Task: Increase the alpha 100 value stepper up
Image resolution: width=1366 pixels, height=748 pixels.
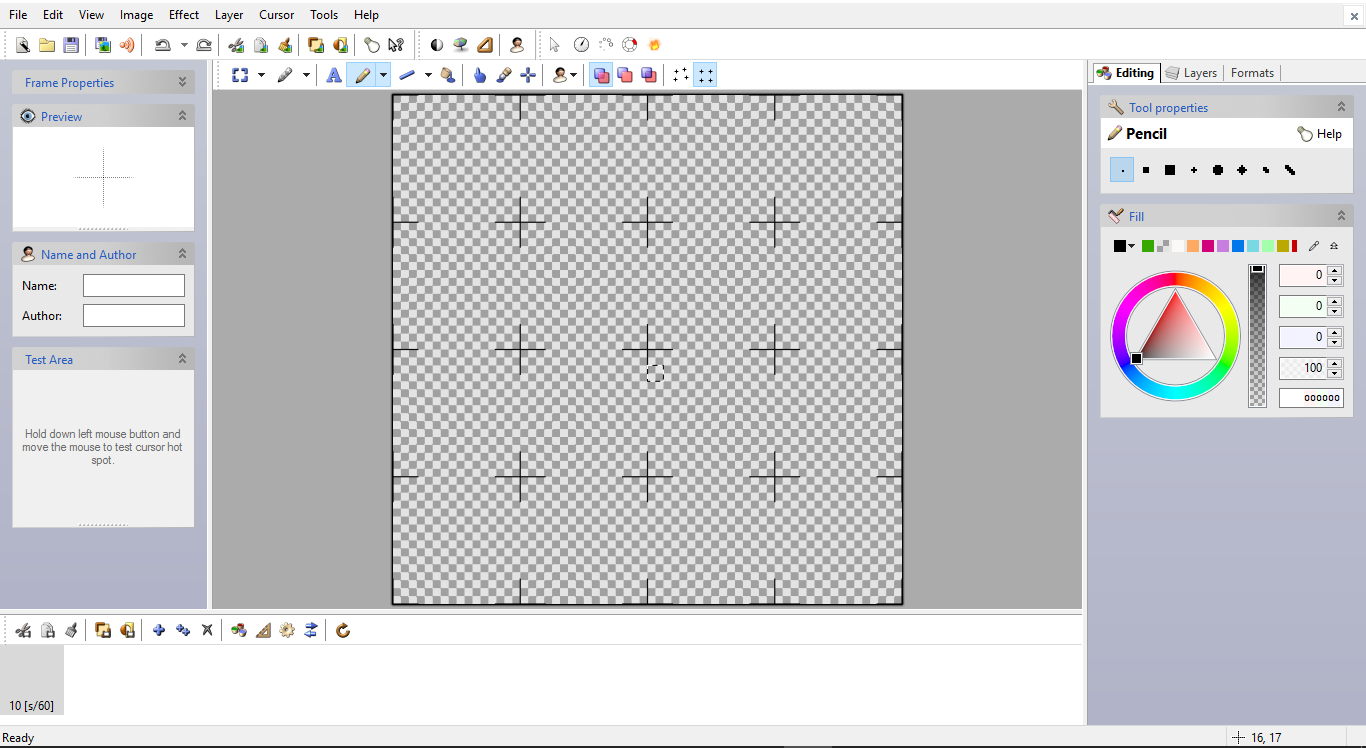Action: point(1335,363)
